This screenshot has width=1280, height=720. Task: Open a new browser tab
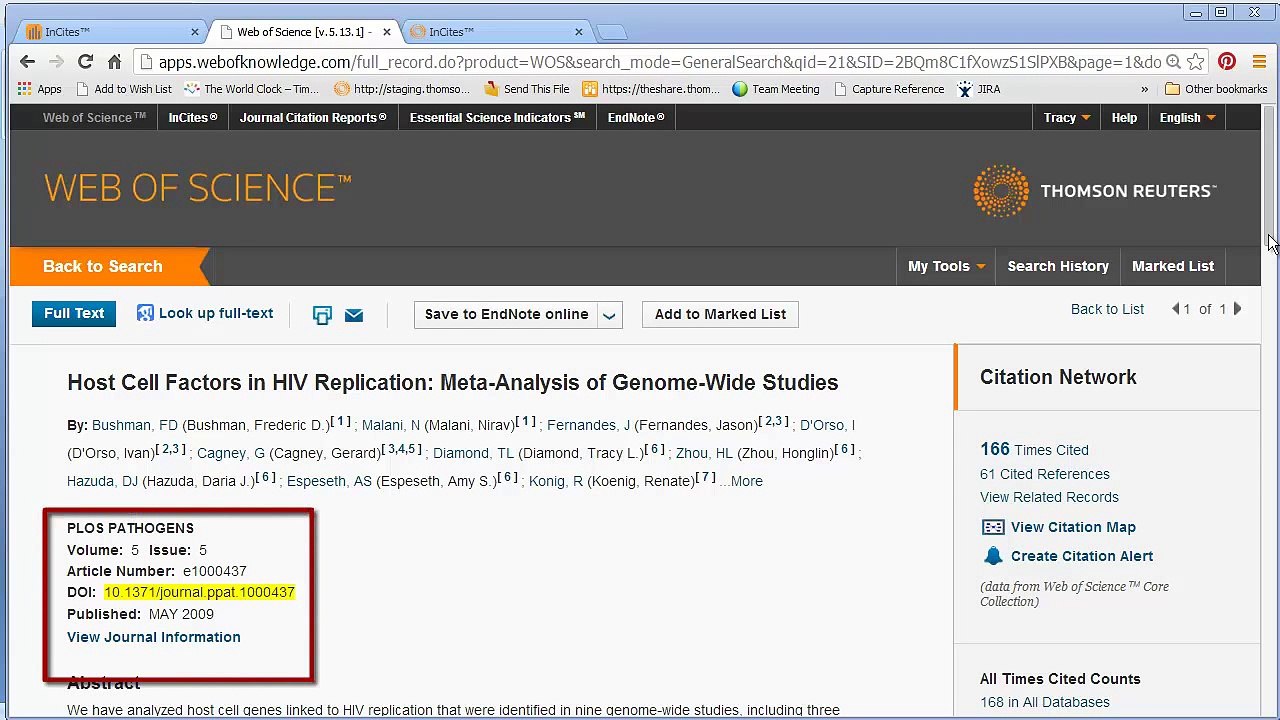pyautogui.click(x=612, y=32)
